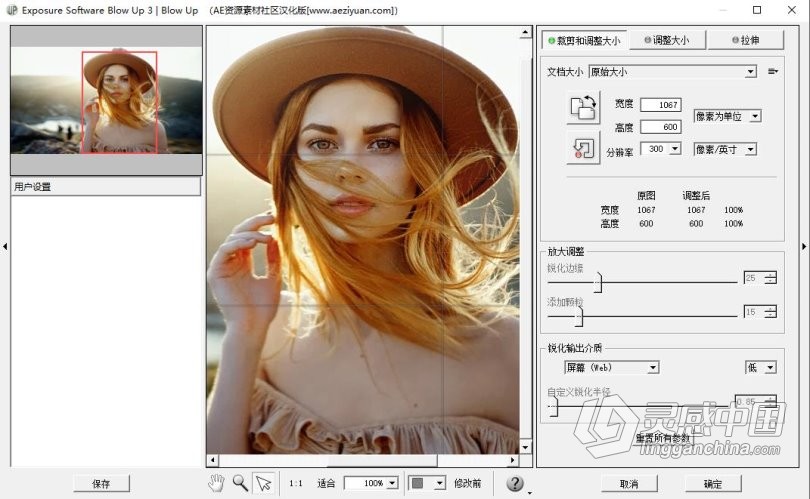Switch to 调整大小 tab

[x=667, y=40]
